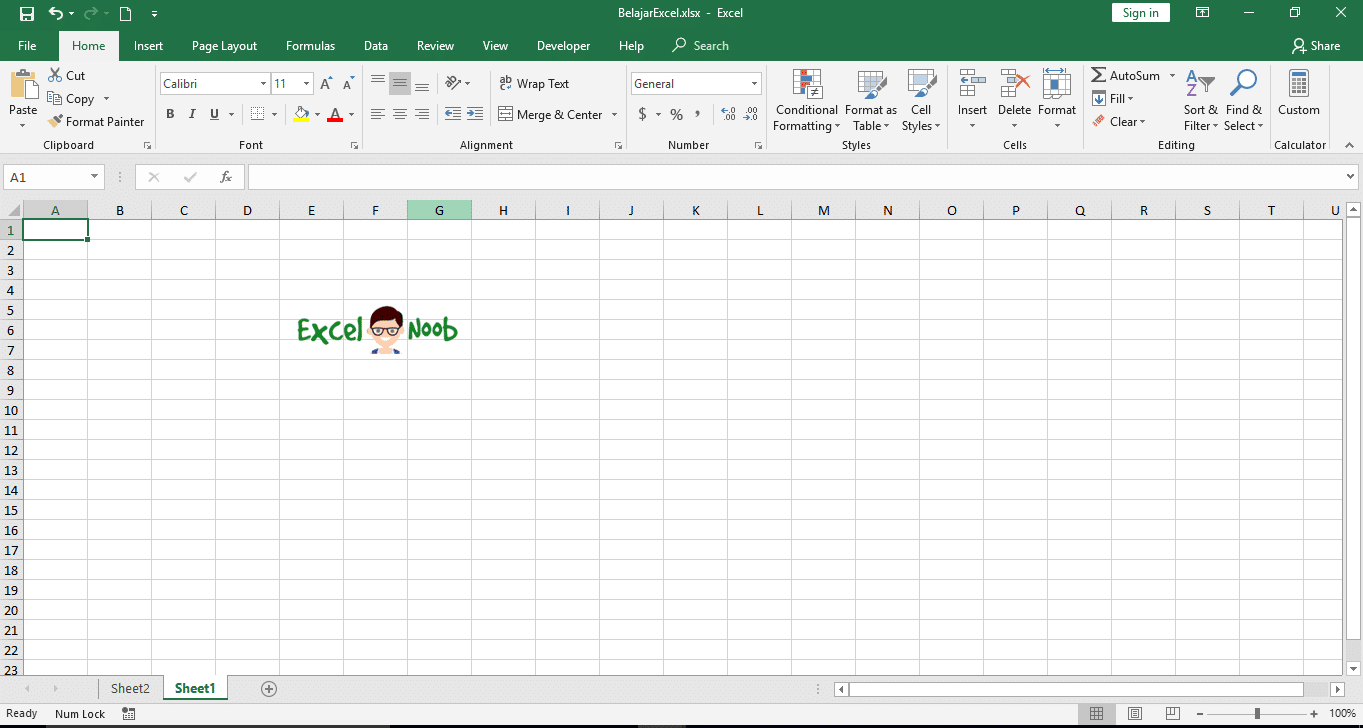Click the Sign in button
Image resolution: width=1363 pixels, height=728 pixels.
tap(1140, 12)
